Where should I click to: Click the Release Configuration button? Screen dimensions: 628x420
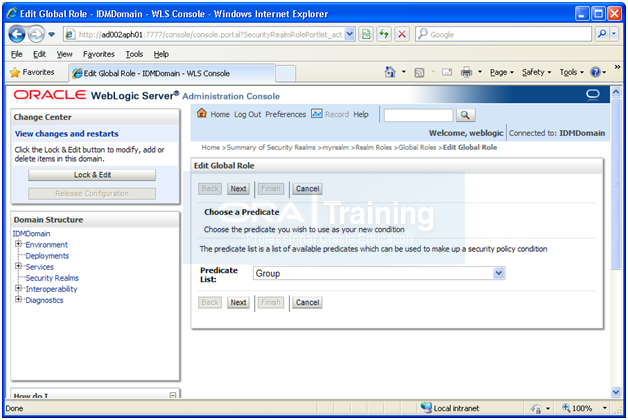click(x=92, y=194)
